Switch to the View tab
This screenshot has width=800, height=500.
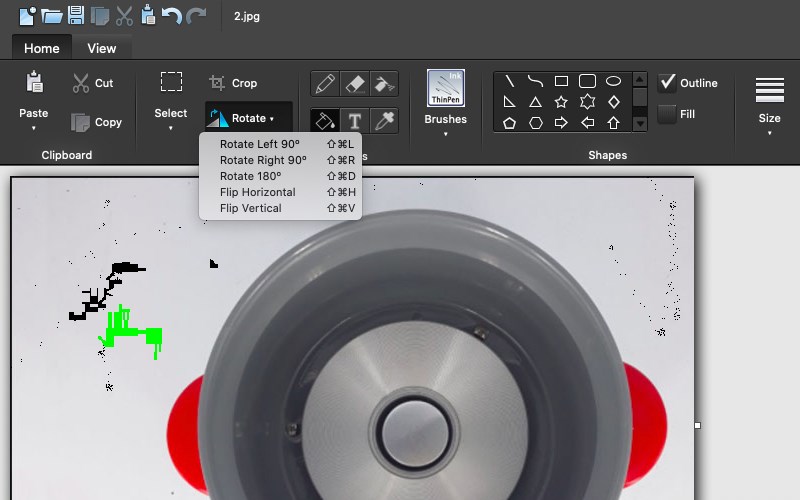[101, 48]
